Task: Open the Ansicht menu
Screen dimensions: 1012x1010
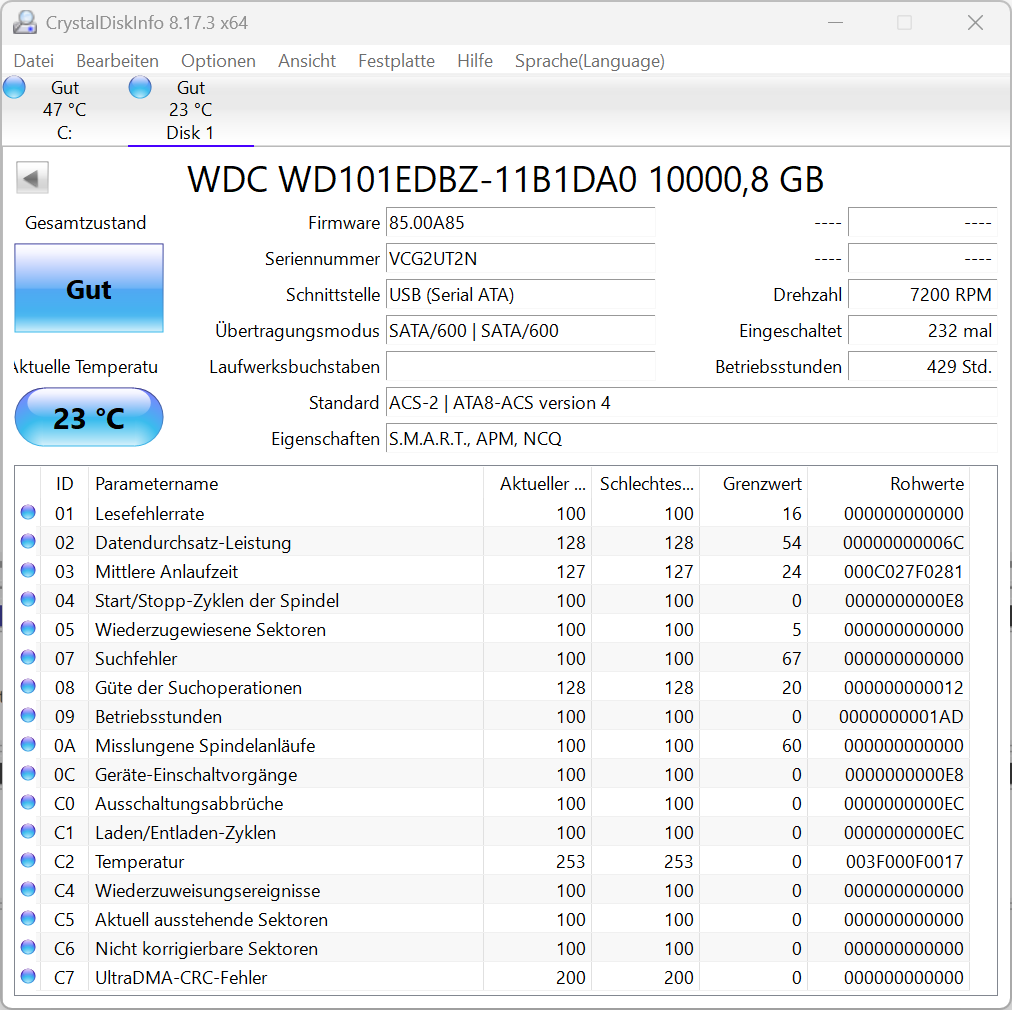Action: (306, 61)
